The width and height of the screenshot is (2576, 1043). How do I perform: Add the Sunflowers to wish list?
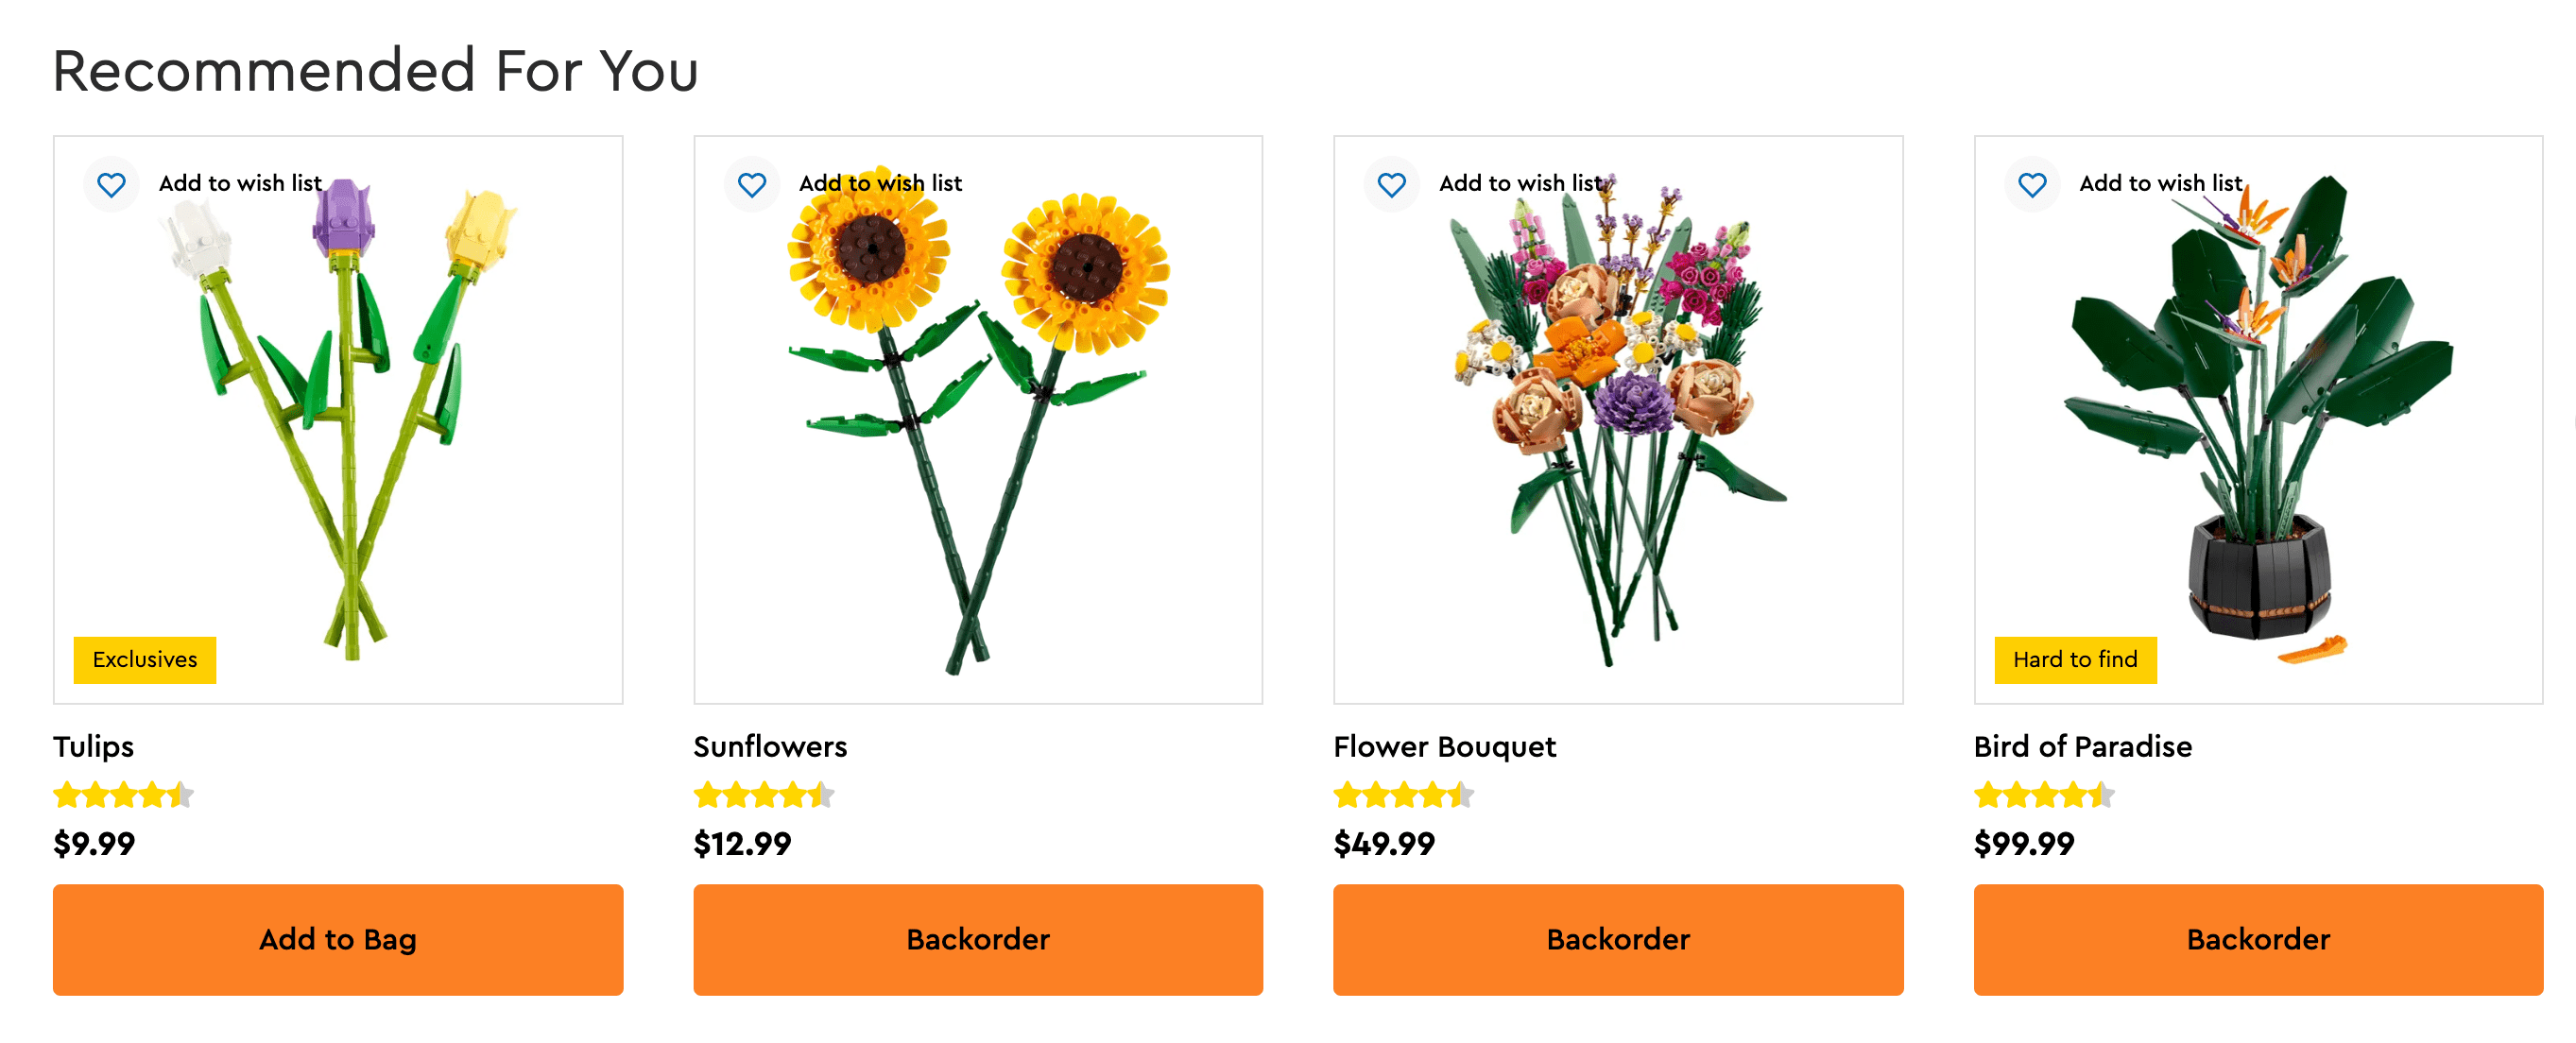(881, 183)
